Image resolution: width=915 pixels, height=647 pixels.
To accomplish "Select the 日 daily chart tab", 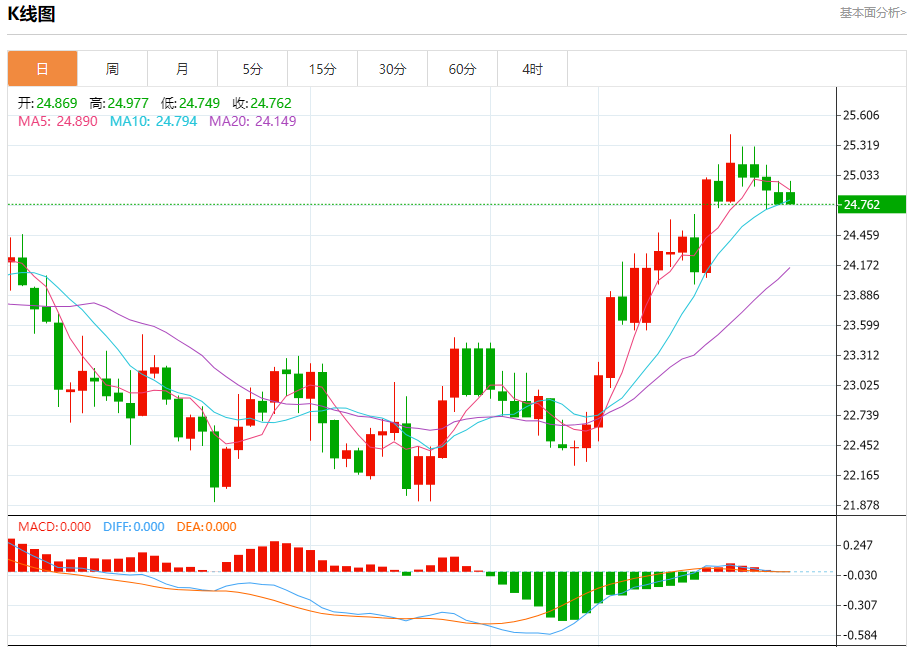I will point(43,69).
